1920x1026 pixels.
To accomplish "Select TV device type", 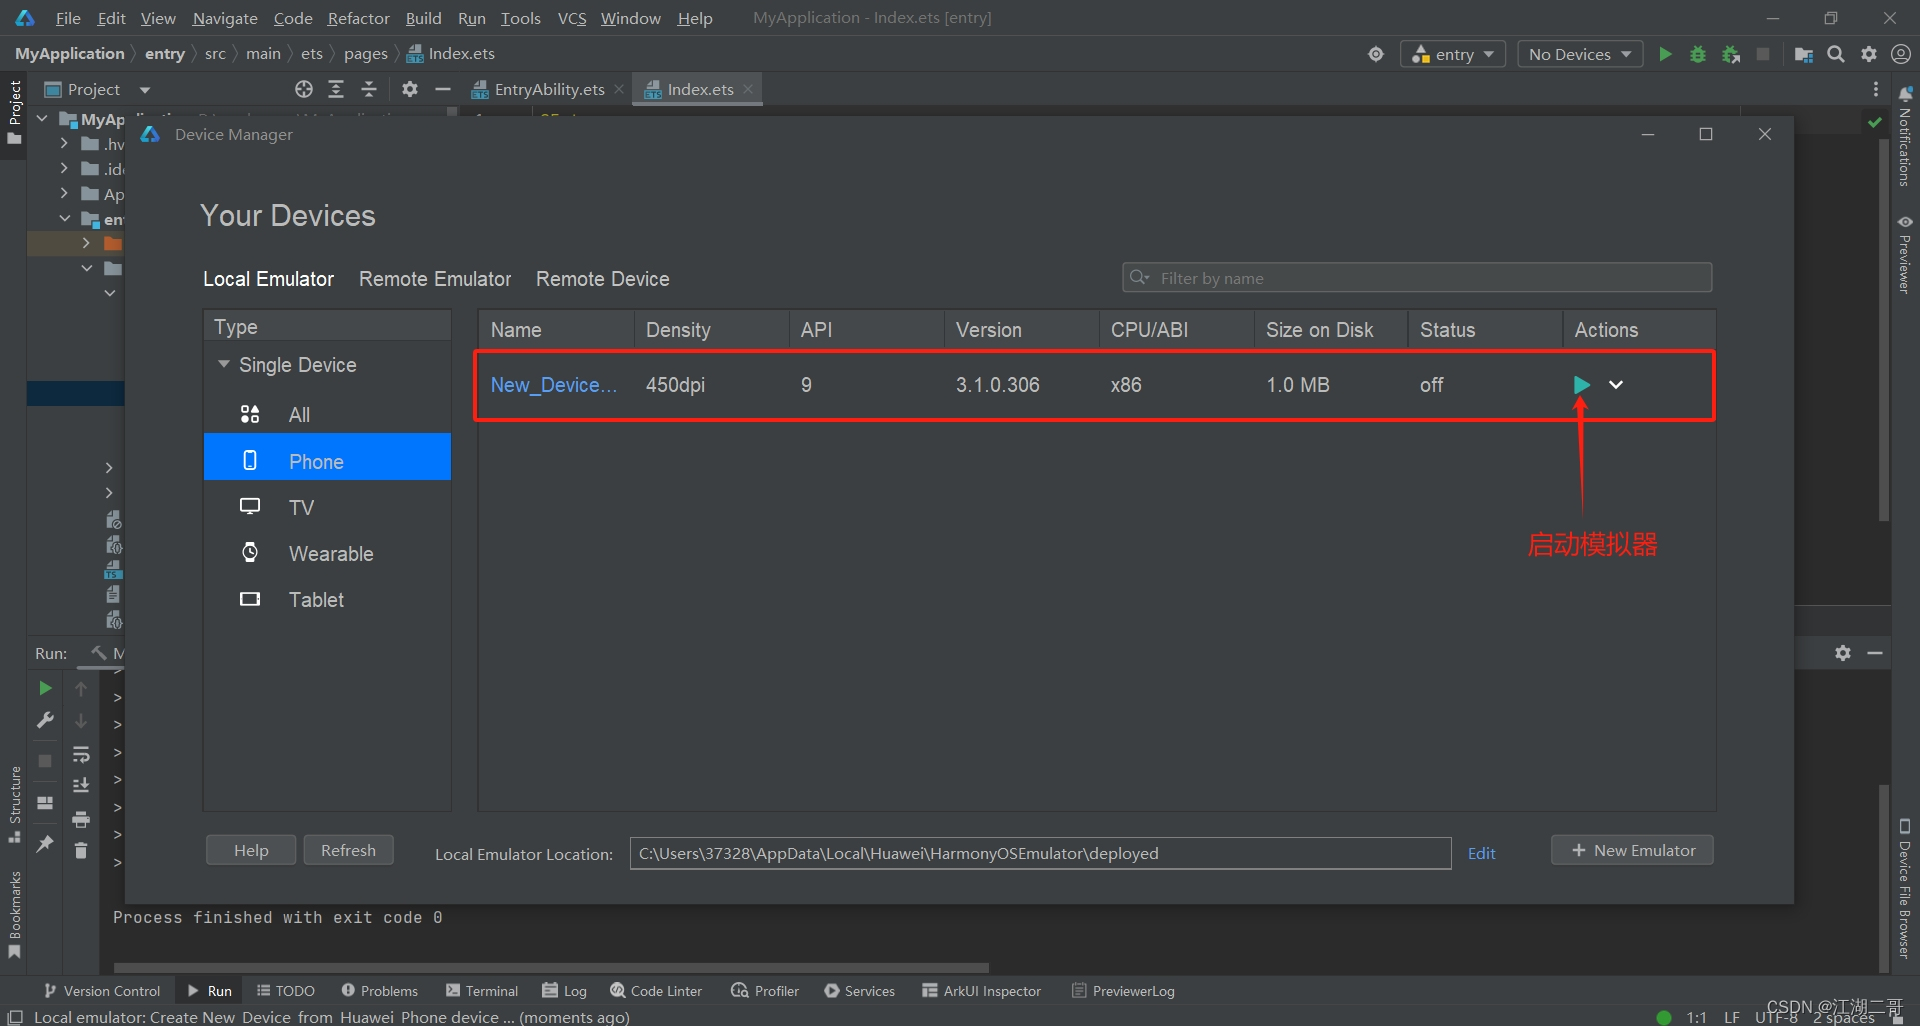I will pos(327,507).
